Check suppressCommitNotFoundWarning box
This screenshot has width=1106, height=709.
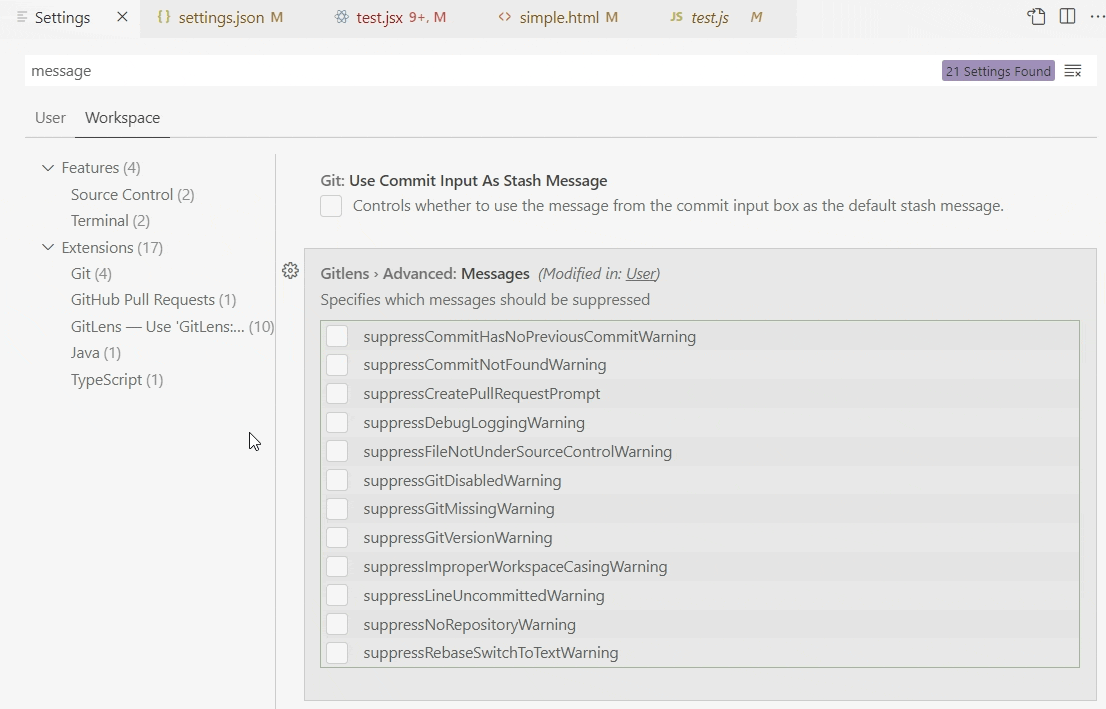click(x=337, y=365)
